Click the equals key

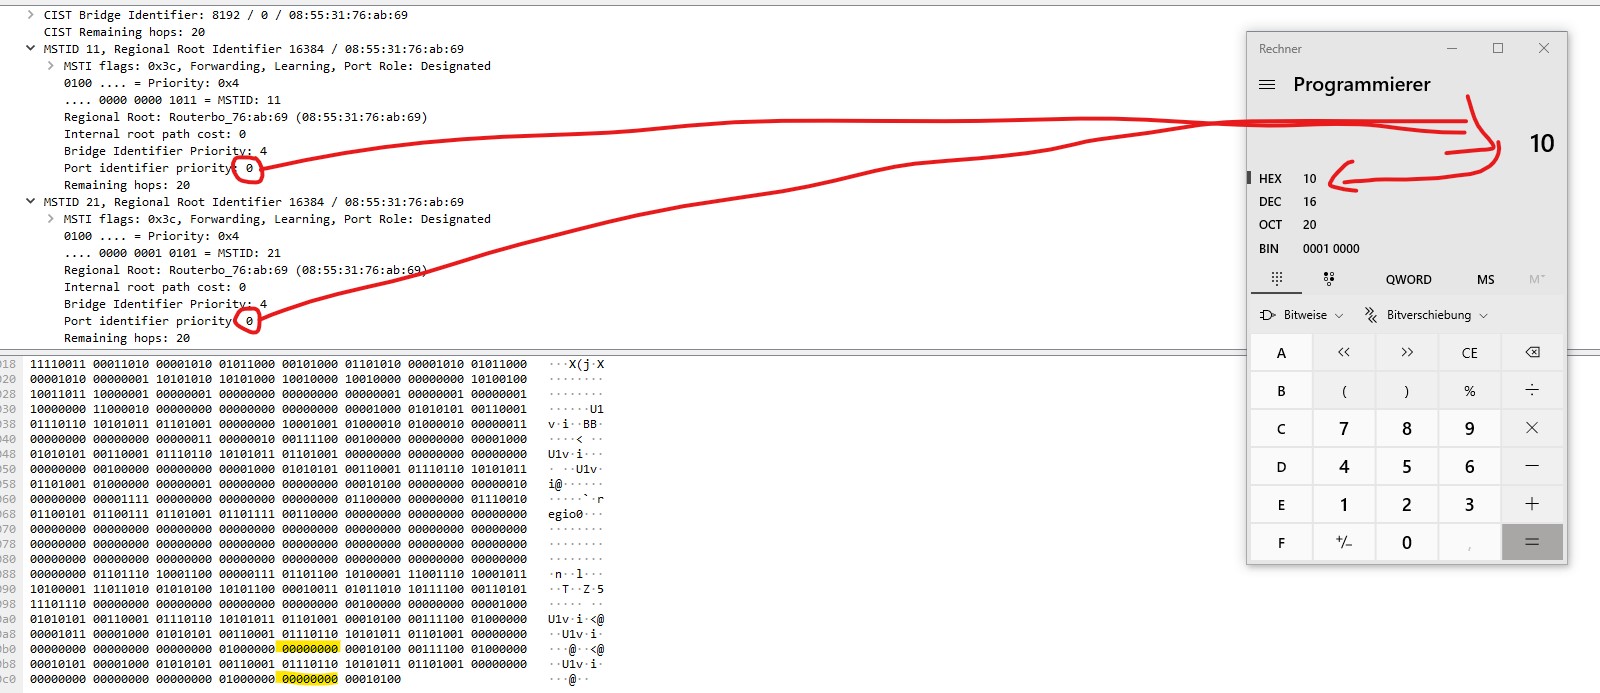pyautogui.click(x=1532, y=542)
